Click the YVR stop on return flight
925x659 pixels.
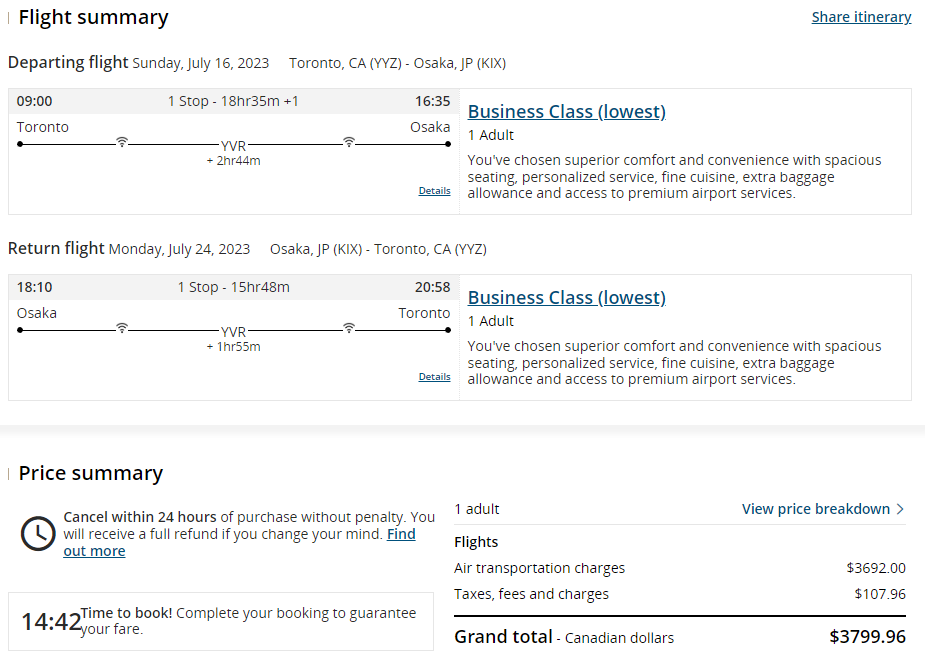click(x=233, y=331)
